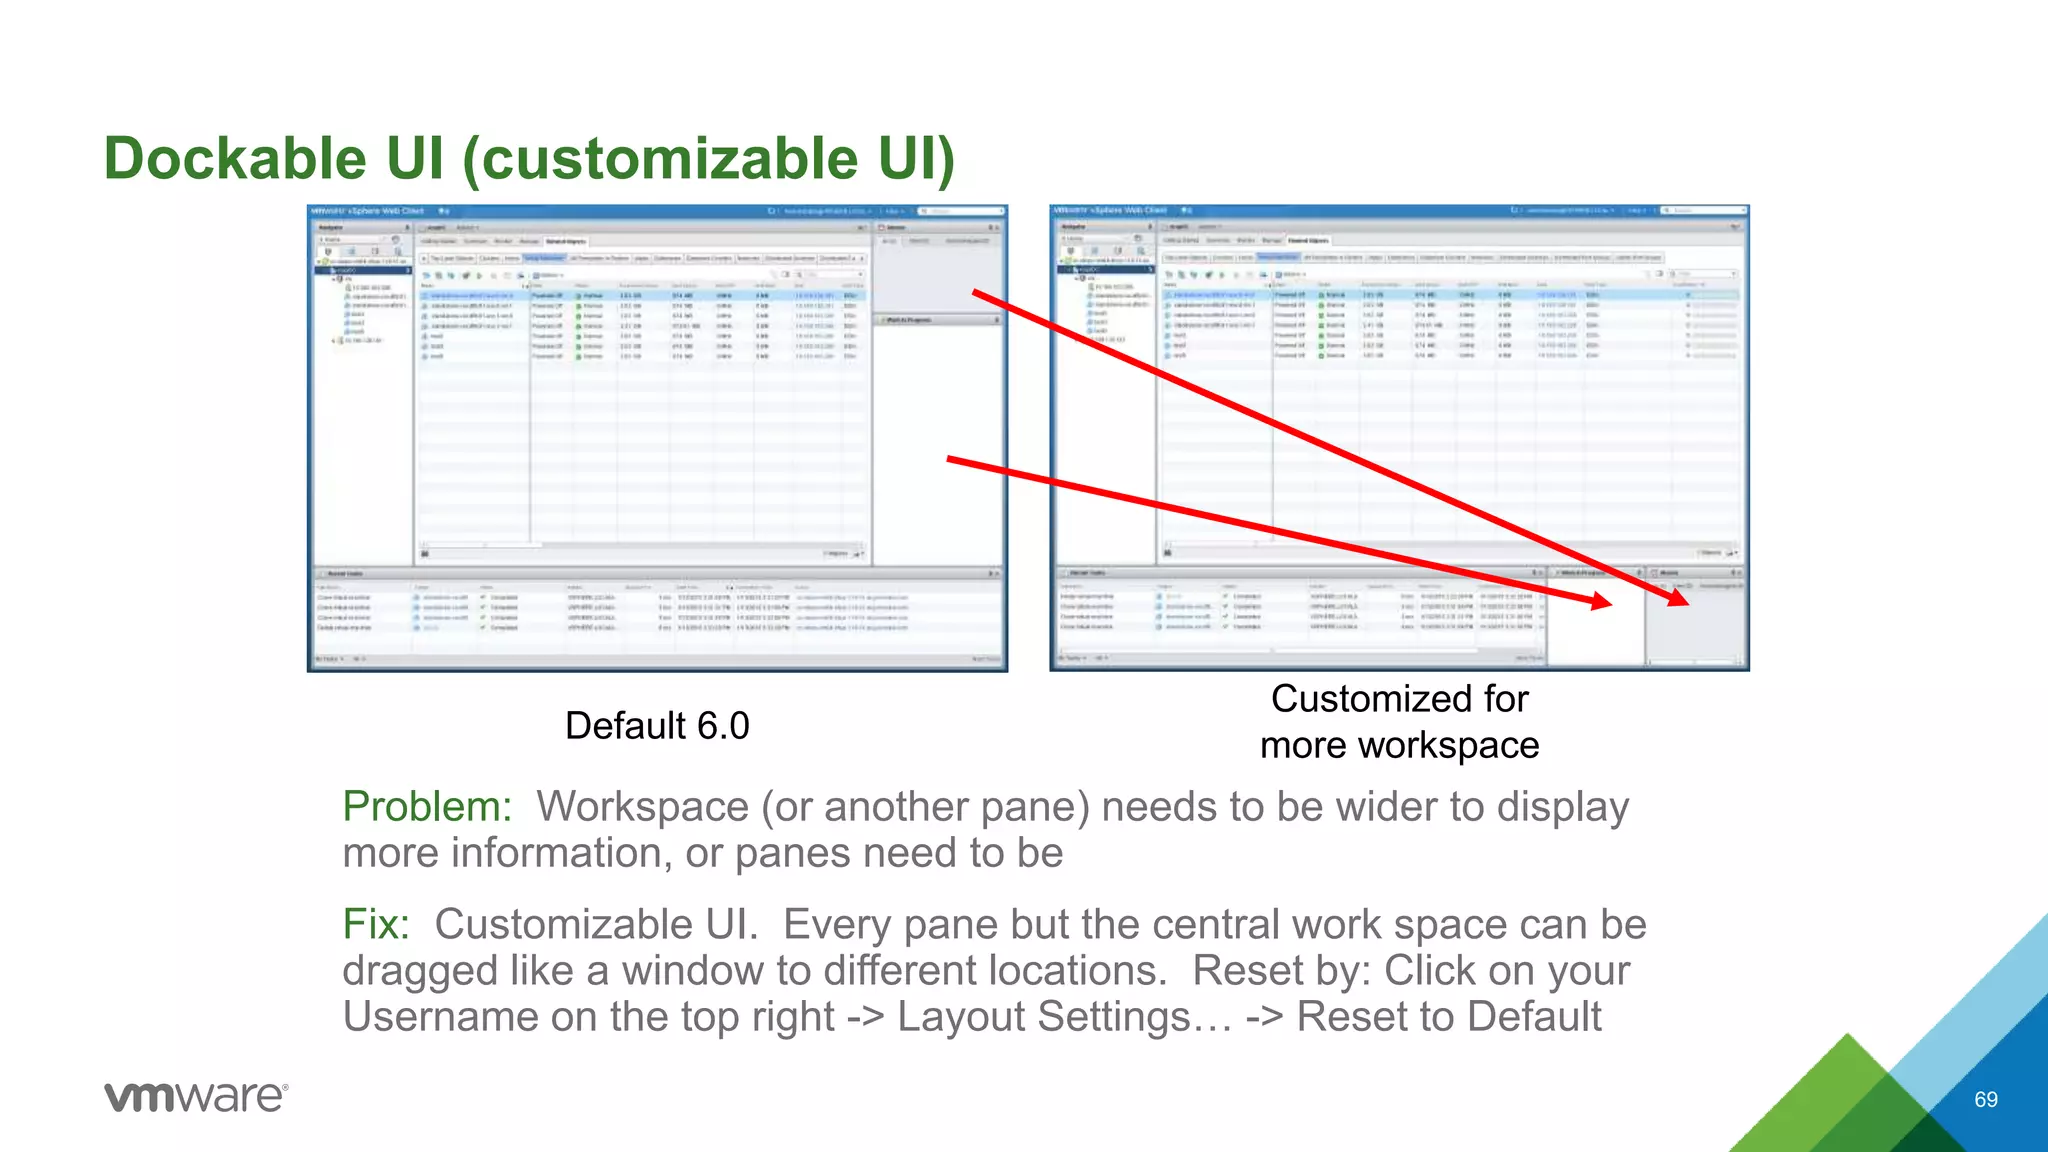Click Distributed Switches sub-tab in Customized screenshot
The height and width of the screenshot is (1152, 2048).
tap(1523, 257)
